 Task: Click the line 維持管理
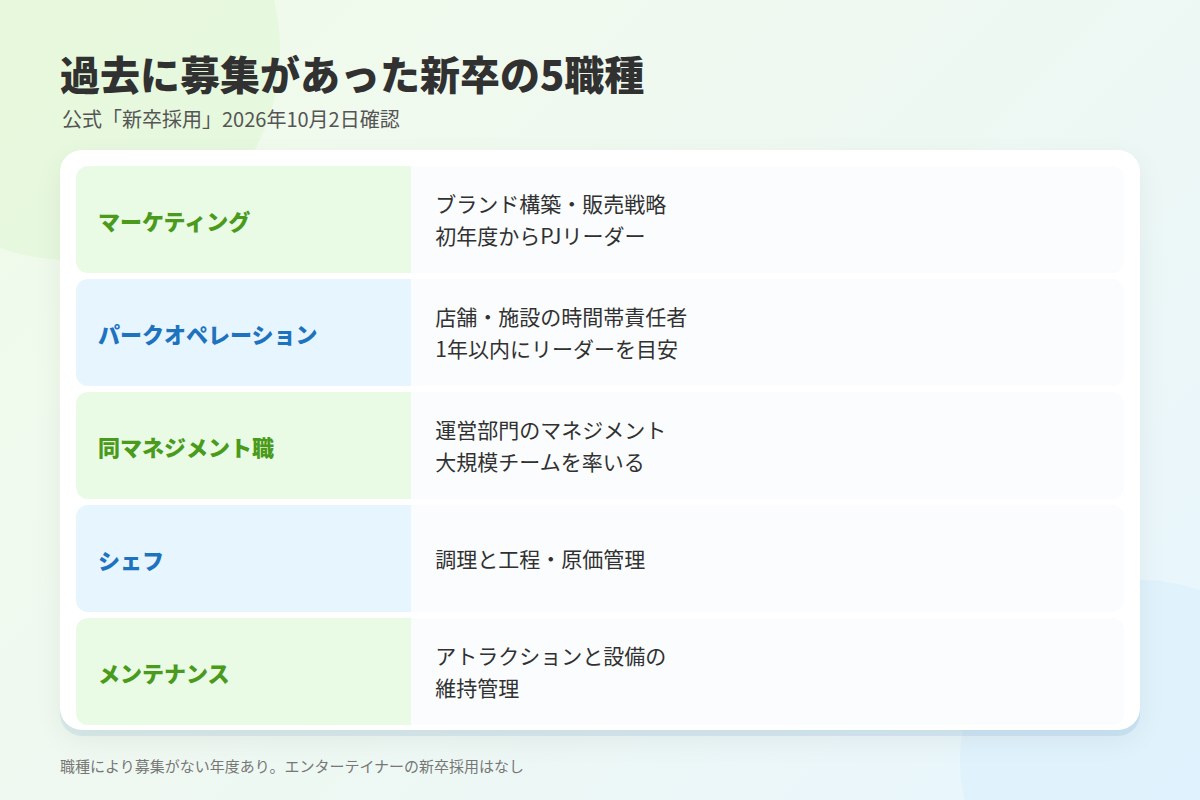pos(478,689)
